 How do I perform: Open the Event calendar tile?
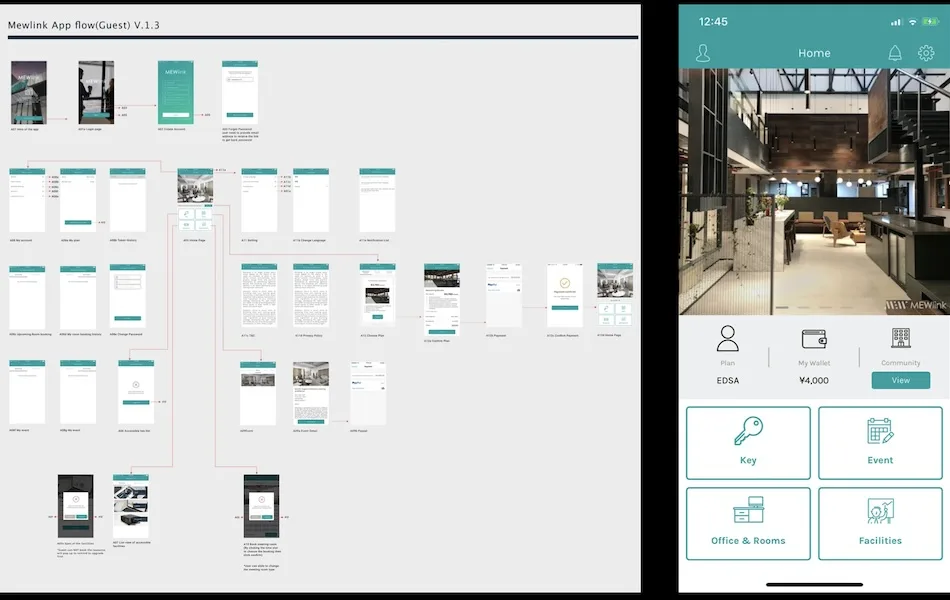click(x=880, y=443)
